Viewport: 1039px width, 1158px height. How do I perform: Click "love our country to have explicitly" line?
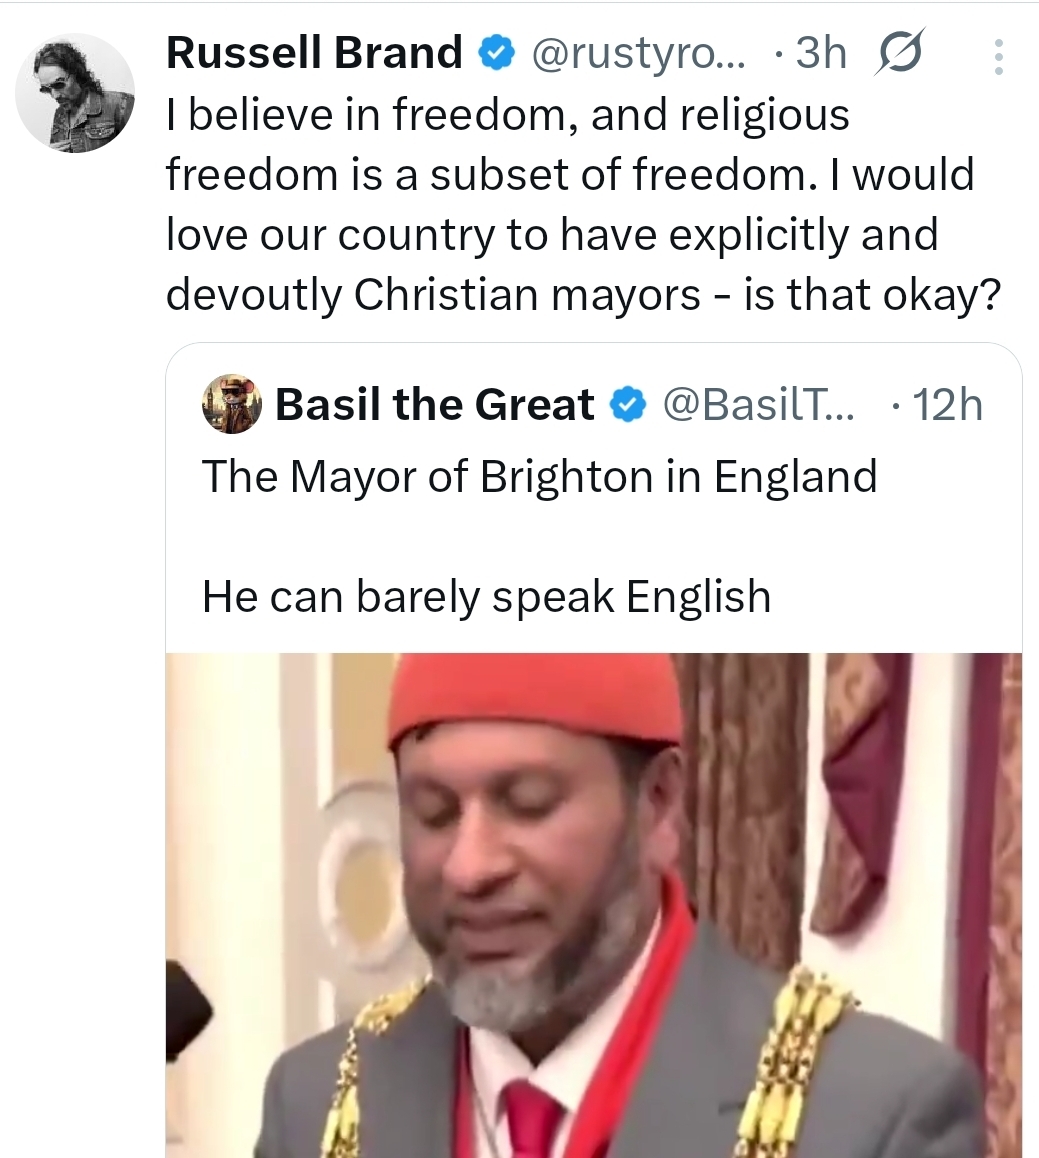[551, 234]
